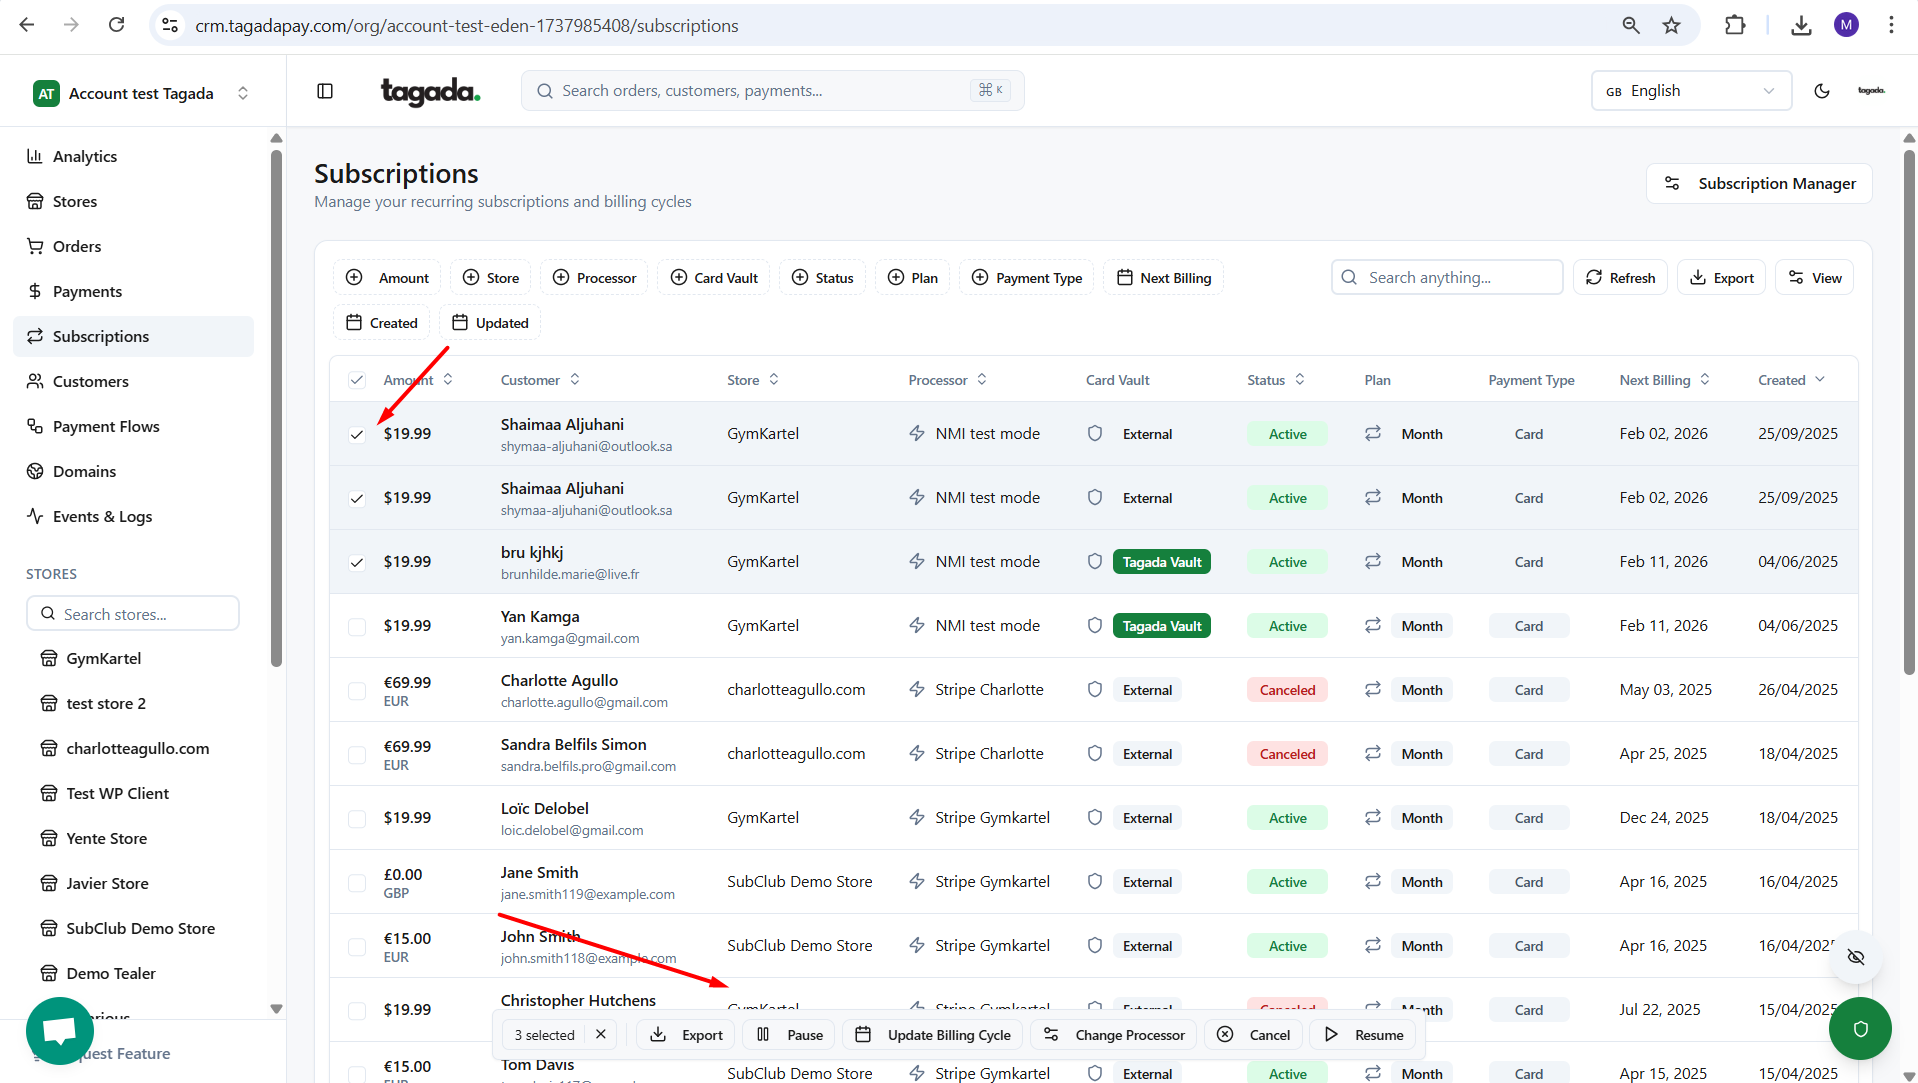Pause the selected subscriptions

(790, 1035)
